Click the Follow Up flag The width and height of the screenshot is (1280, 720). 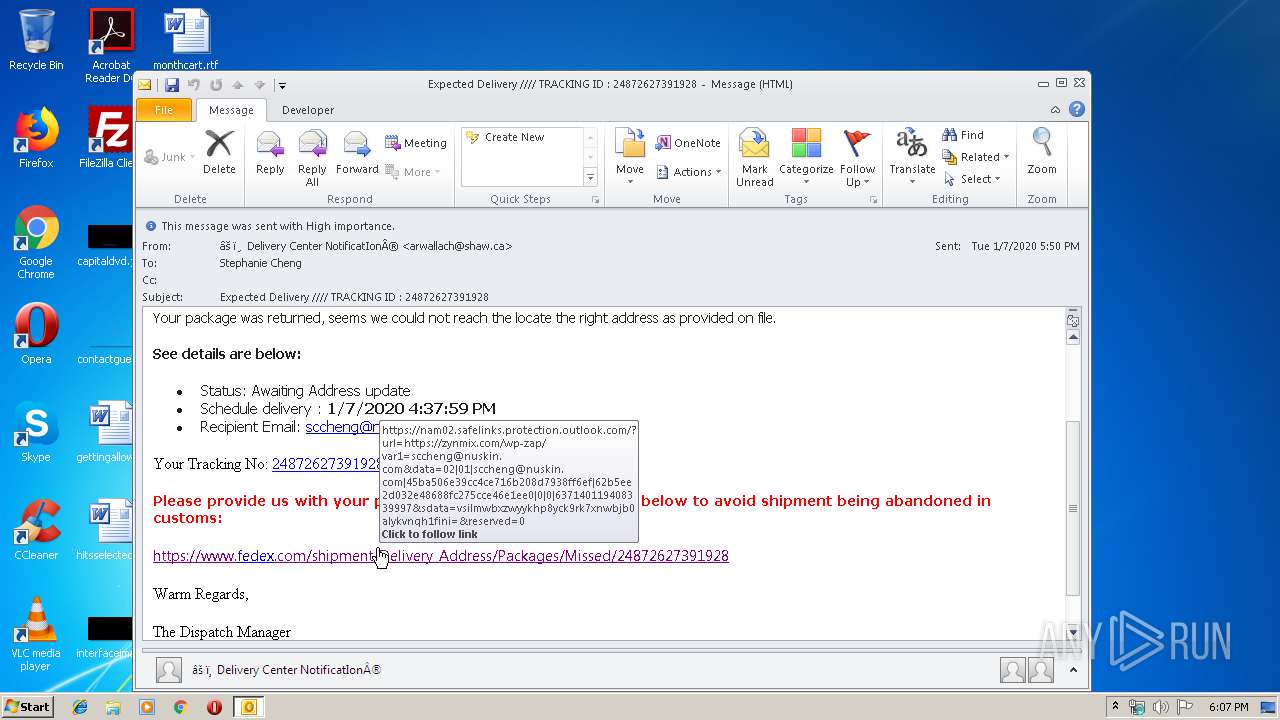click(x=857, y=158)
